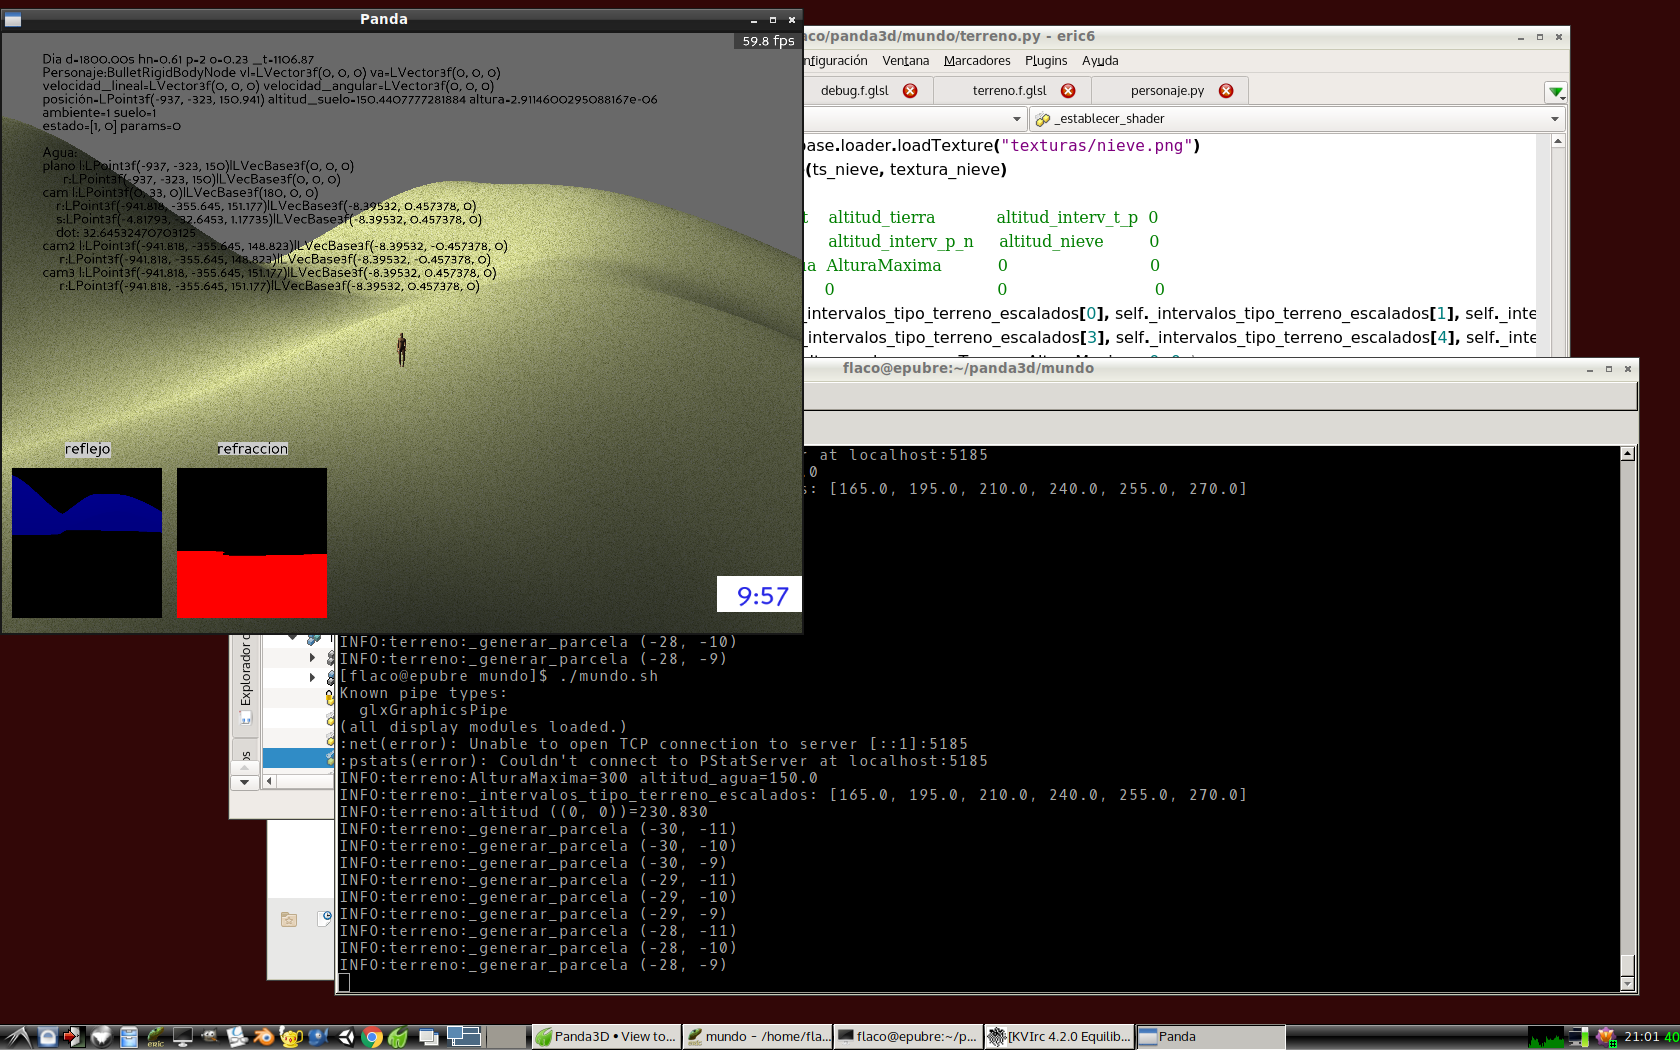Open the green tab list dropdown arrow
This screenshot has height=1050, width=1680.
1555,92
